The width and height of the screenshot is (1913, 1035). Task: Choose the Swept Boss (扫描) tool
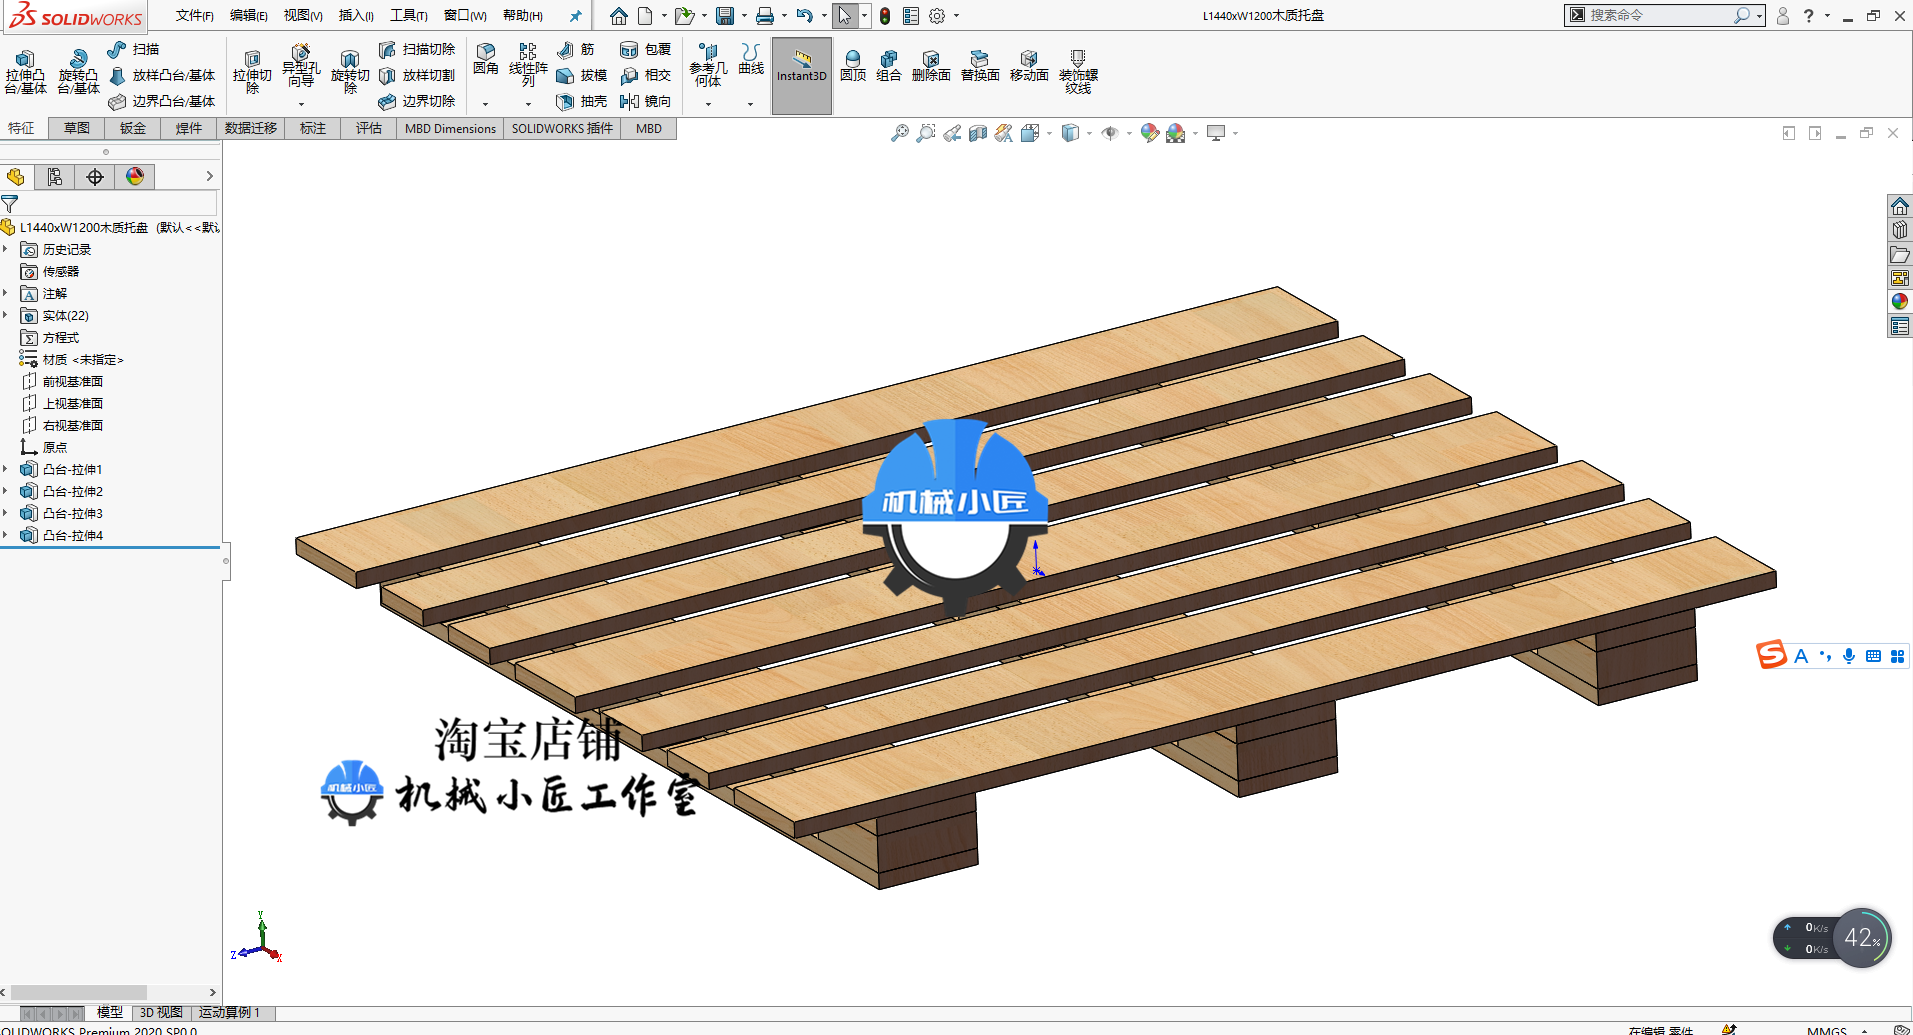(x=134, y=49)
